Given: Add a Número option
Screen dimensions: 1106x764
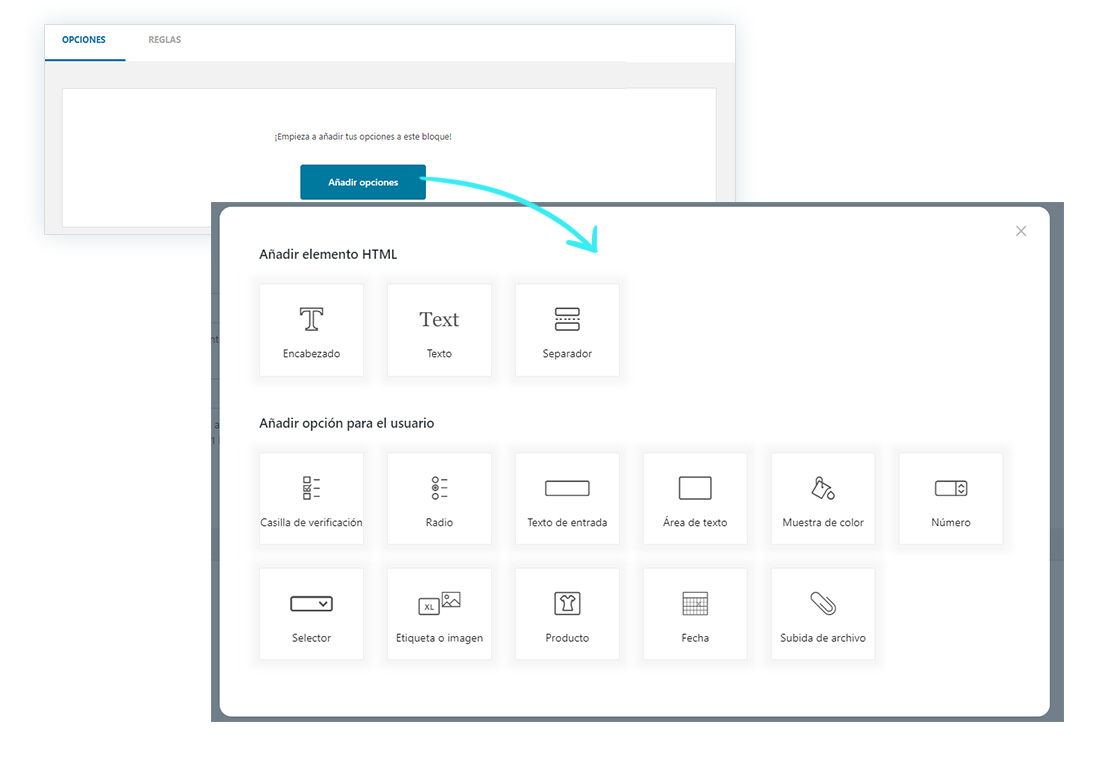Looking at the screenshot, I should pyautogui.click(x=951, y=499).
